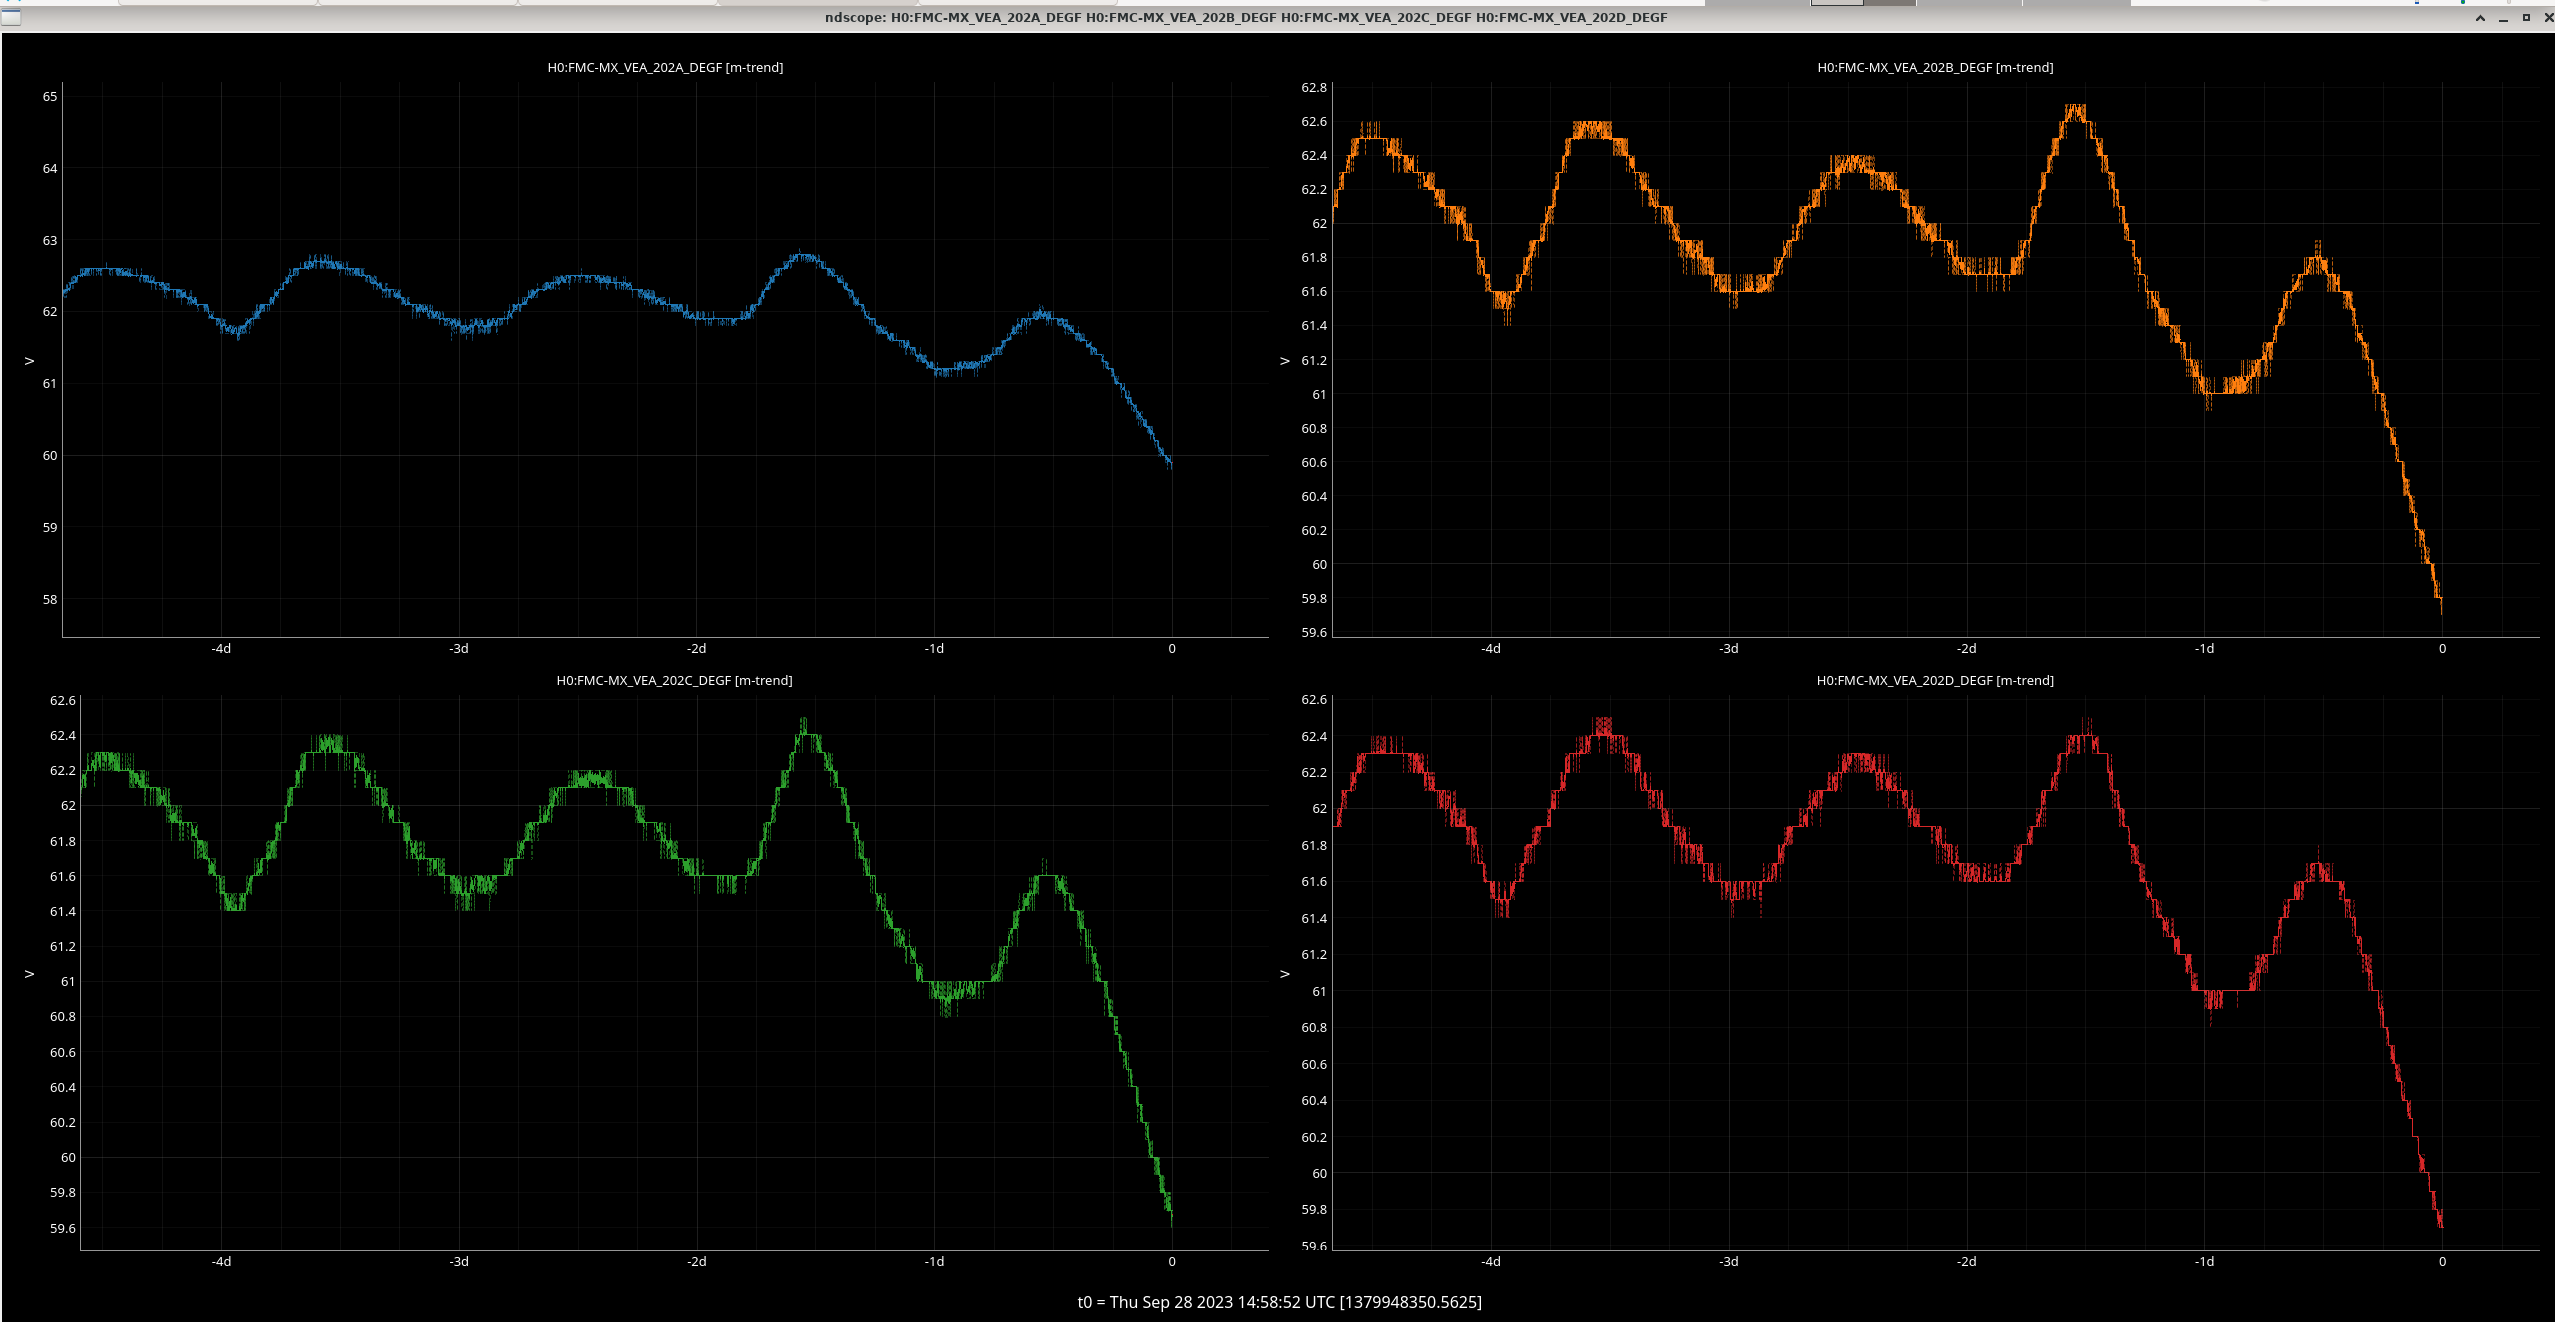Click the -2d tick on the 202C x-axis
The width and height of the screenshot is (2555, 1322).
pyautogui.click(x=697, y=1262)
